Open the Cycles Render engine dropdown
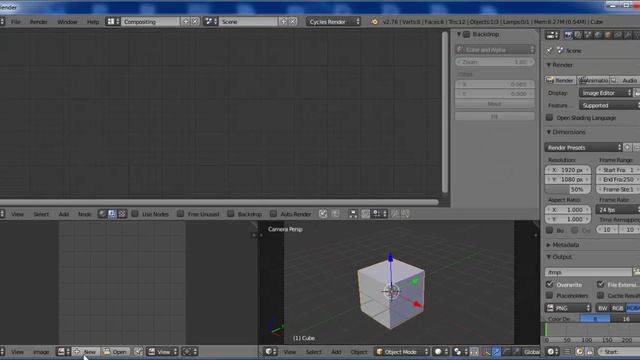The image size is (640, 360). pyautogui.click(x=334, y=22)
